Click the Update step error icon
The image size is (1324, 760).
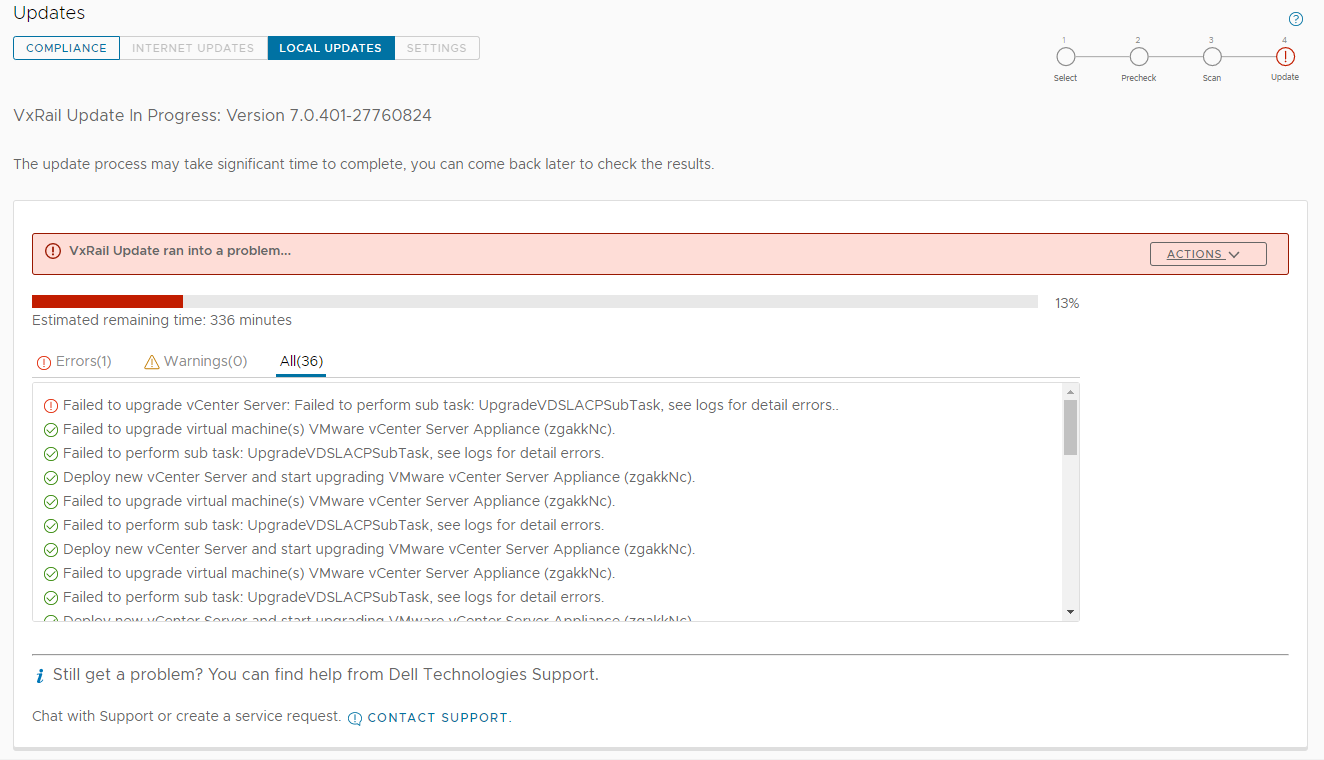click(x=1285, y=57)
